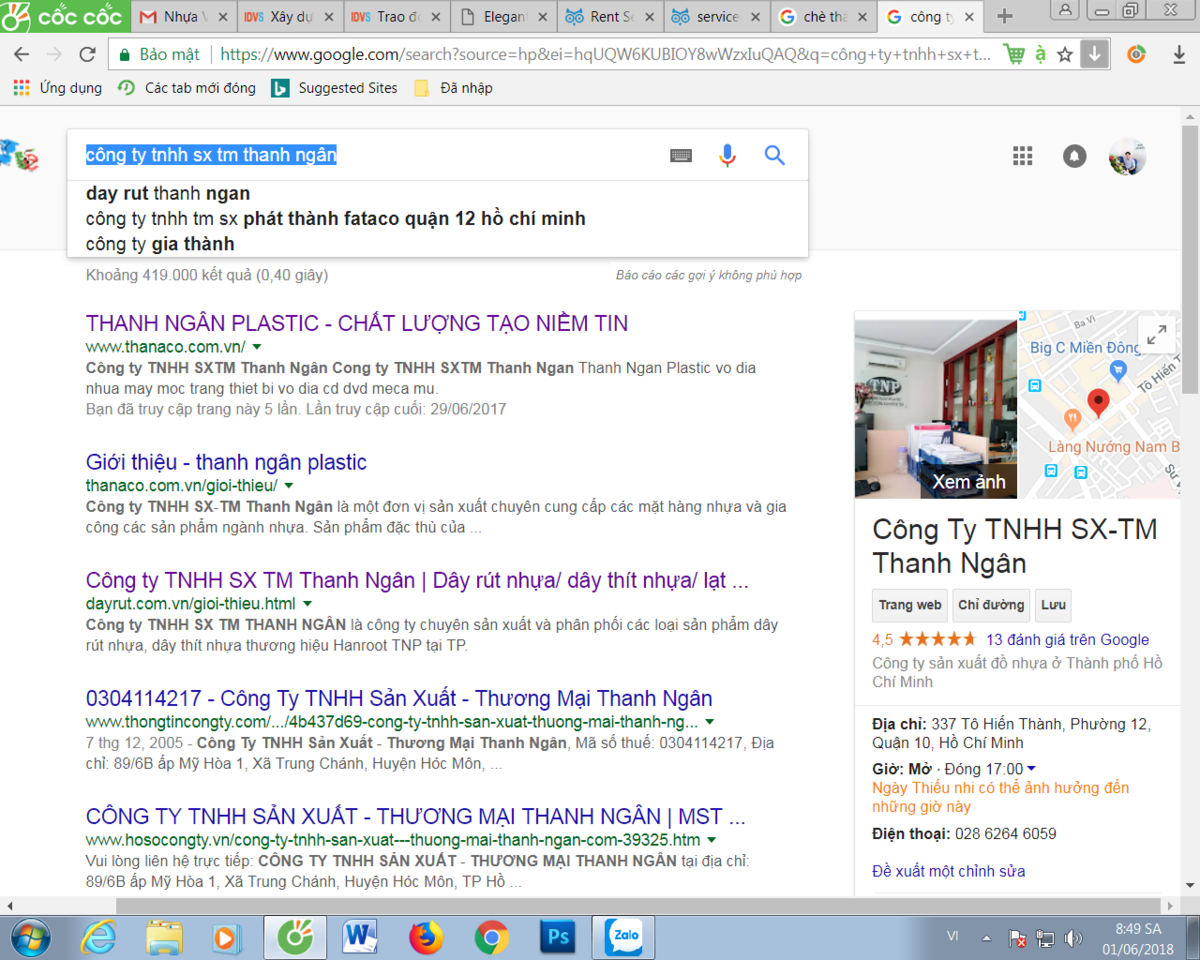Switch to the chè thá Google tab
Screen dimensions: 1200x960
824,17
